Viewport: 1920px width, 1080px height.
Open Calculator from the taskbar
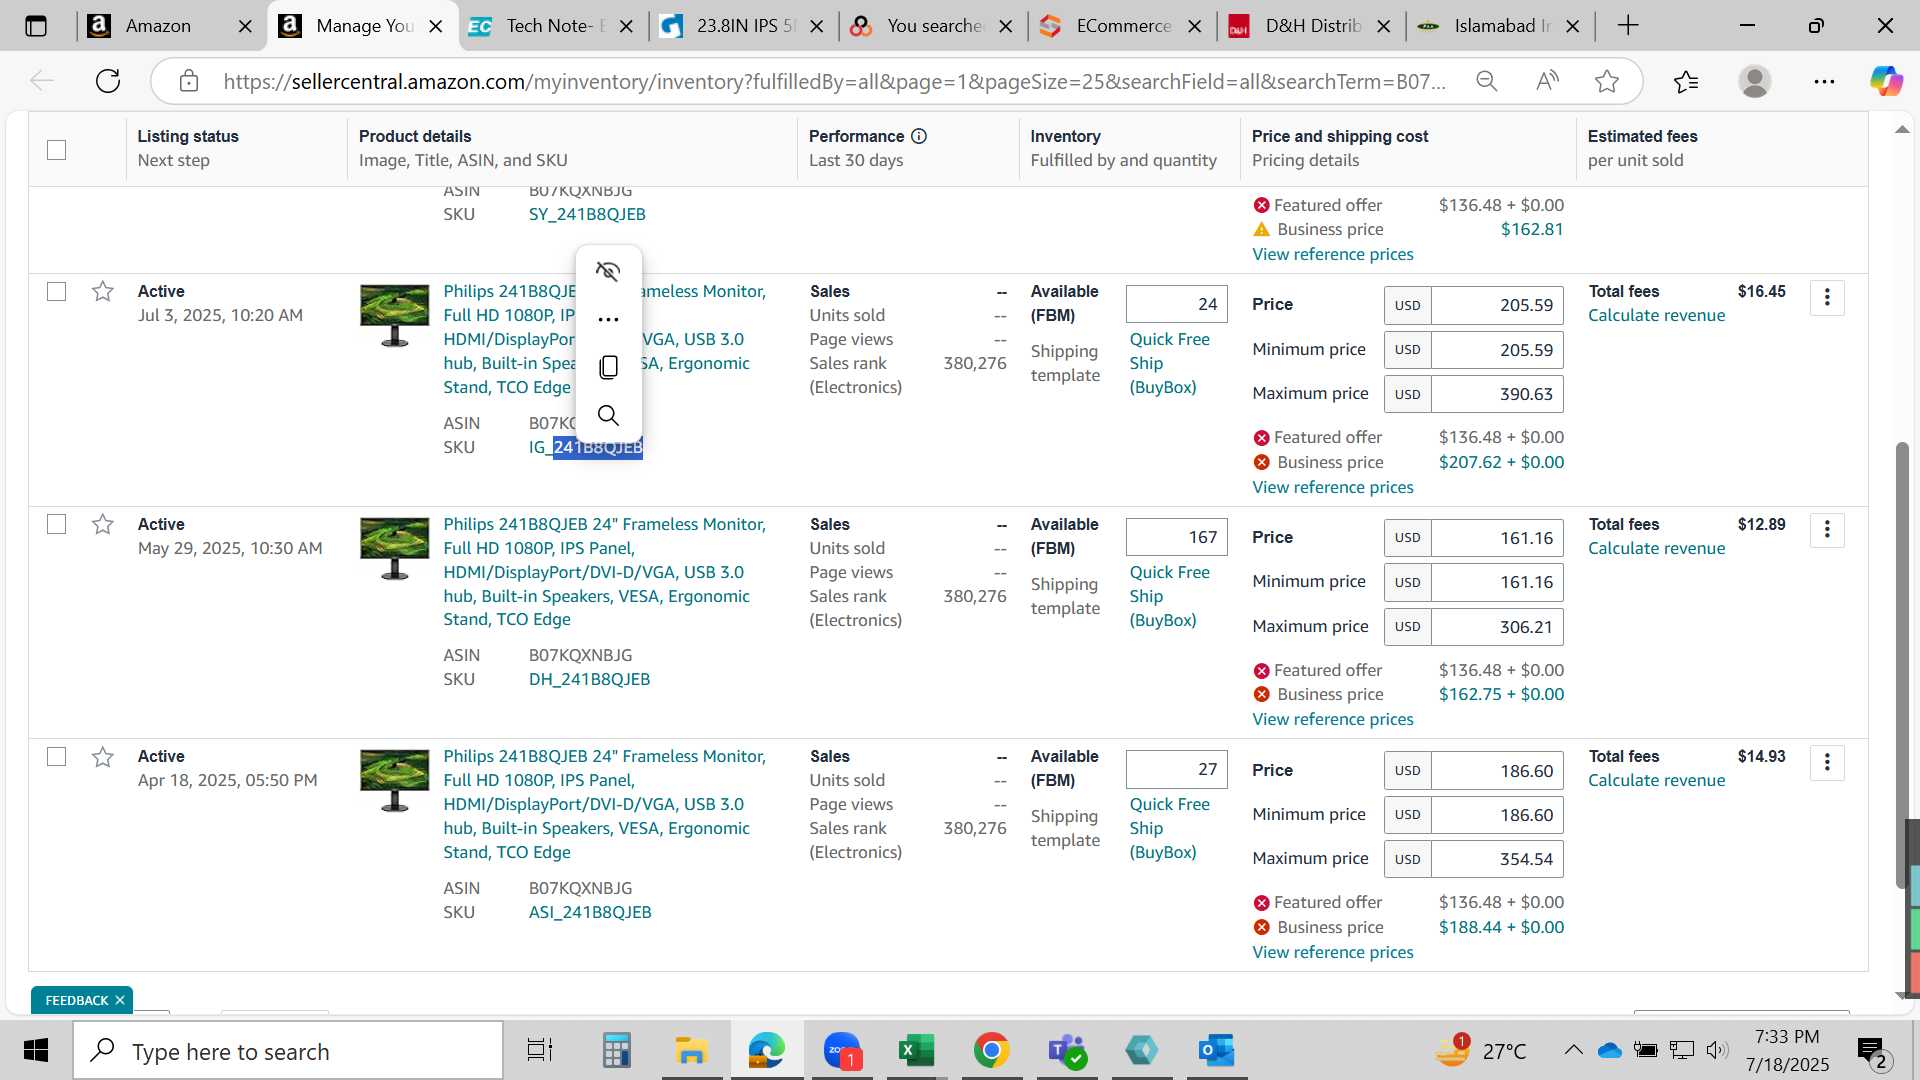[616, 1051]
